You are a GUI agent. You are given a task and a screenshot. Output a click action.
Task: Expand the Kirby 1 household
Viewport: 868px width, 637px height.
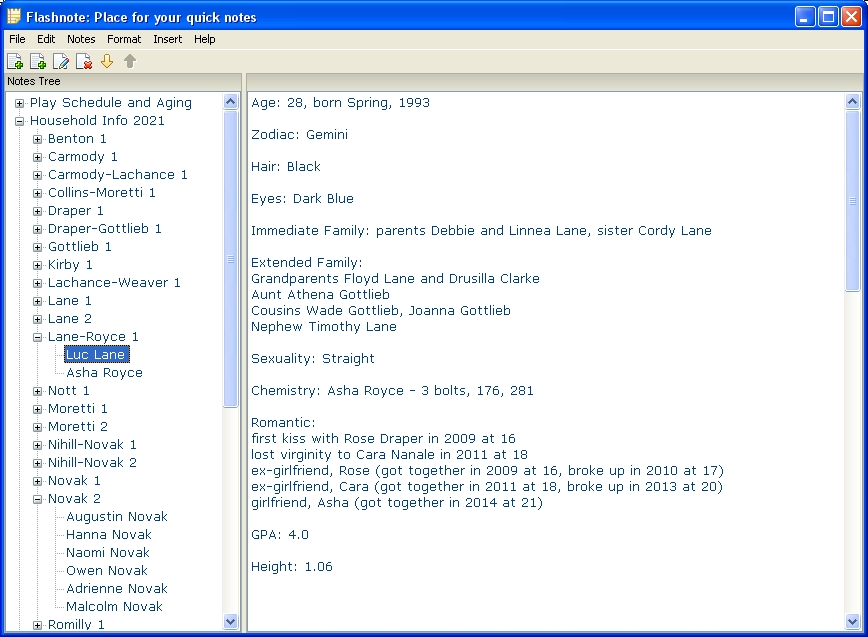coord(37,265)
